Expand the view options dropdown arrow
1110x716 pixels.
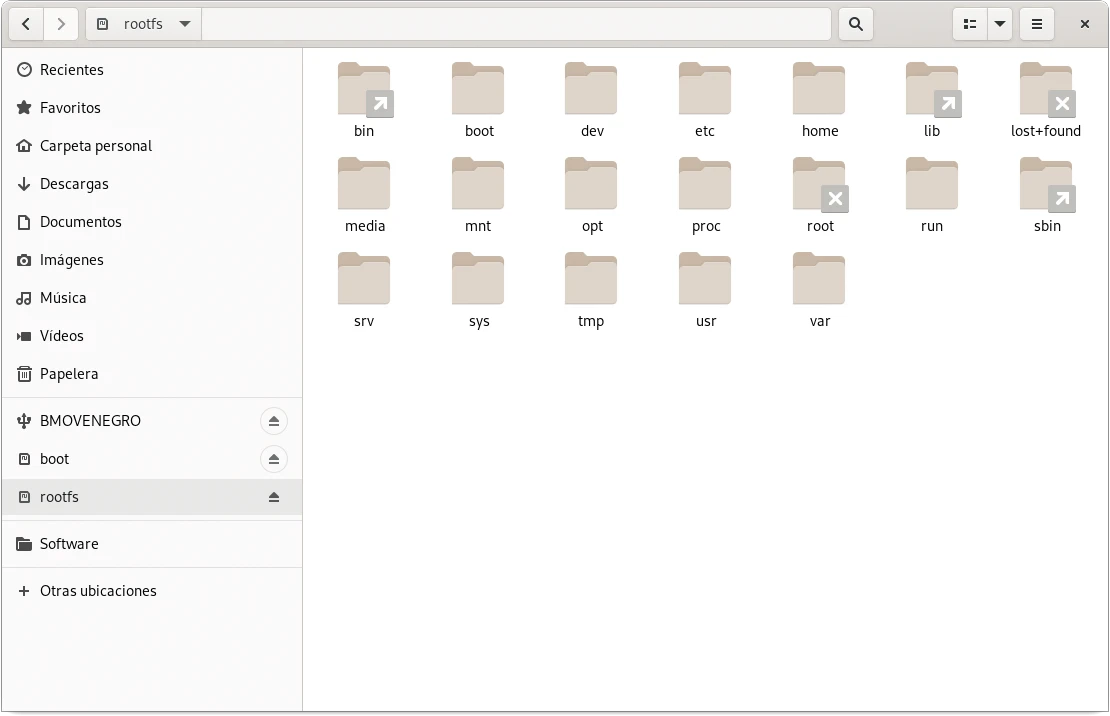1000,24
